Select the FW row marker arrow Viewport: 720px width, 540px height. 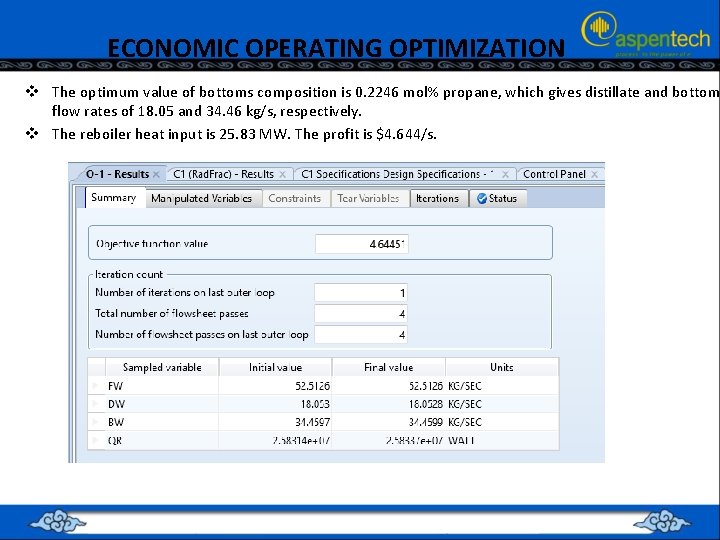(96, 386)
